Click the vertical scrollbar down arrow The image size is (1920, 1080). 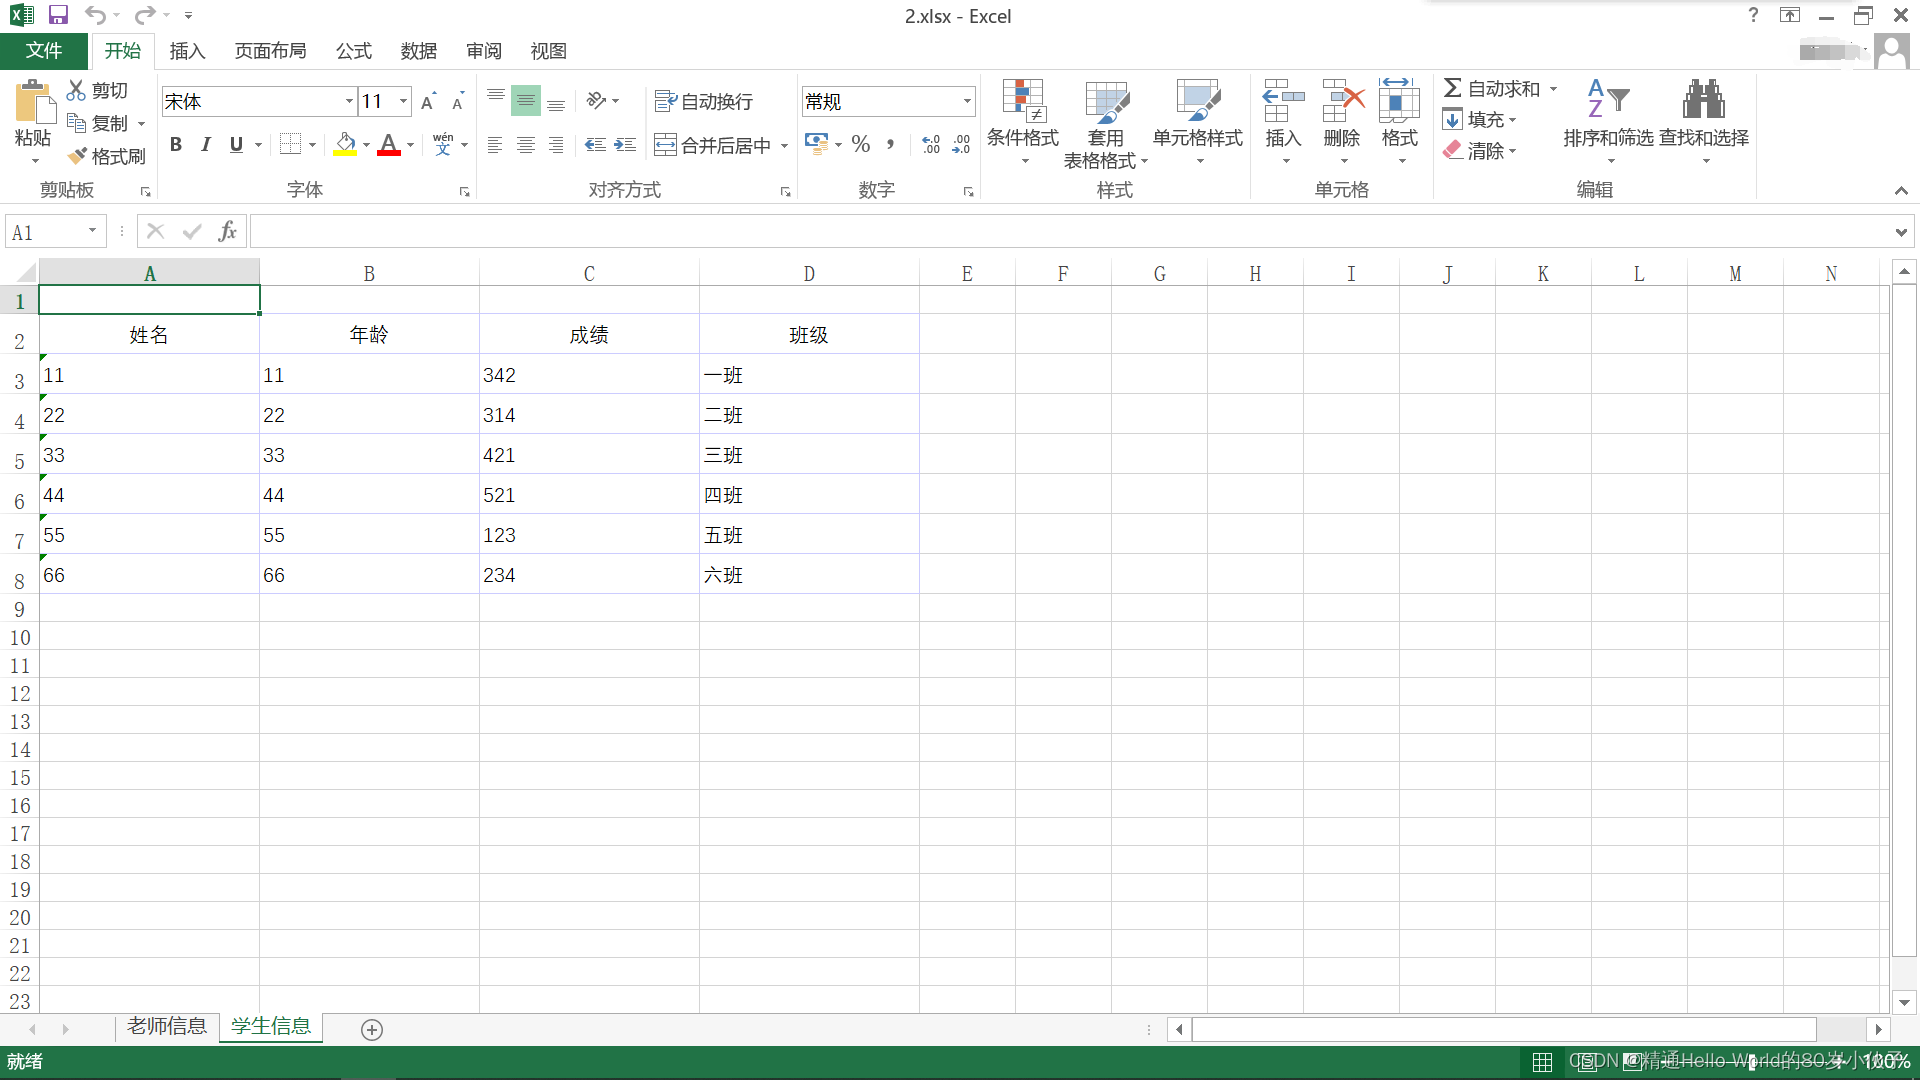point(1904,1002)
